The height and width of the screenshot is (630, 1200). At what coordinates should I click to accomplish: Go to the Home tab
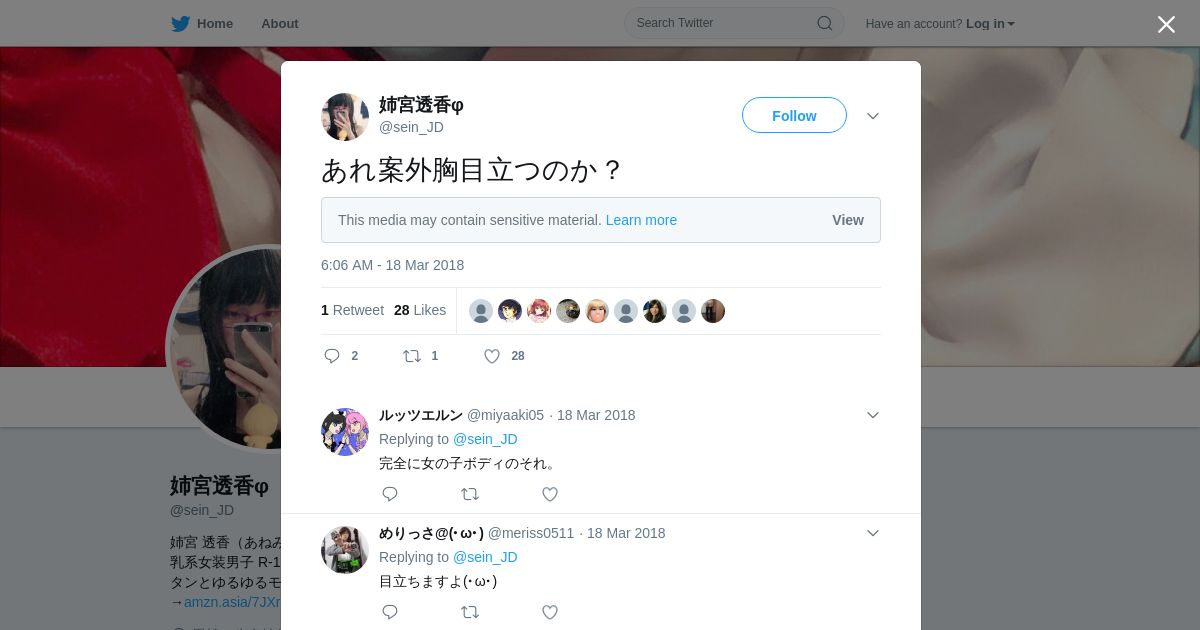[202, 23]
